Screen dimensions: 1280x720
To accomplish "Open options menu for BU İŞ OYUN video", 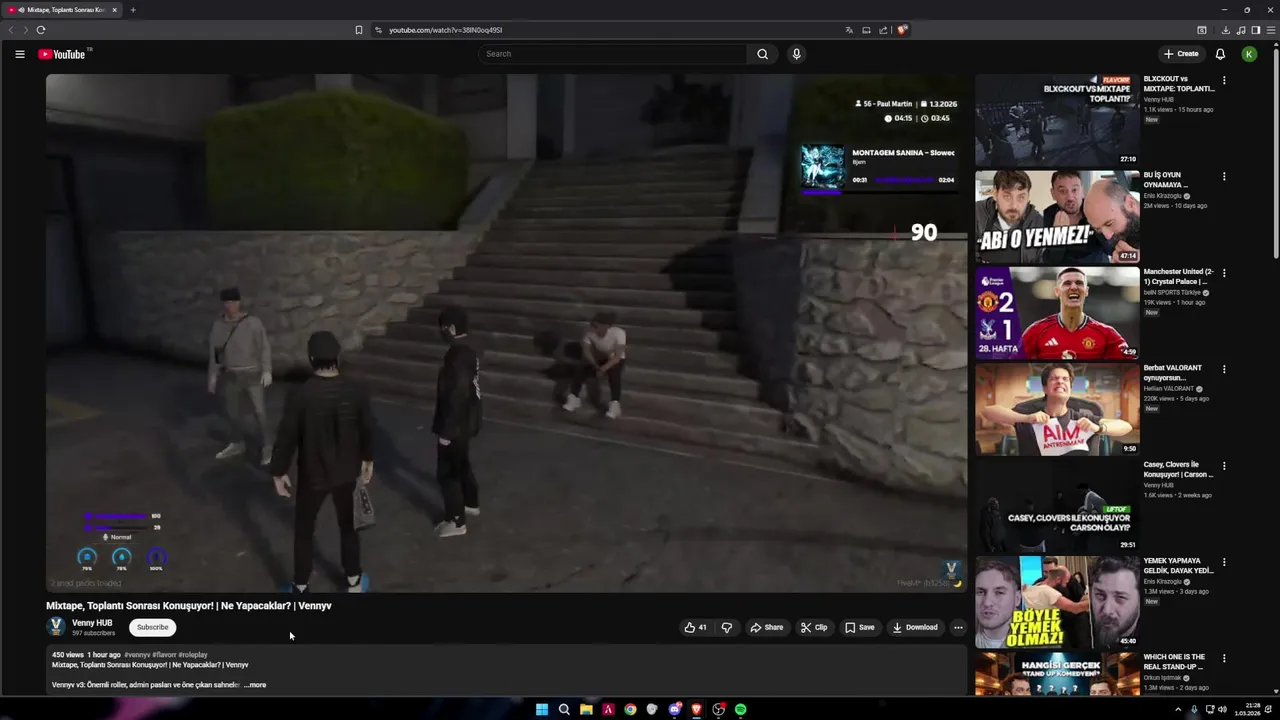I will click(1224, 176).
